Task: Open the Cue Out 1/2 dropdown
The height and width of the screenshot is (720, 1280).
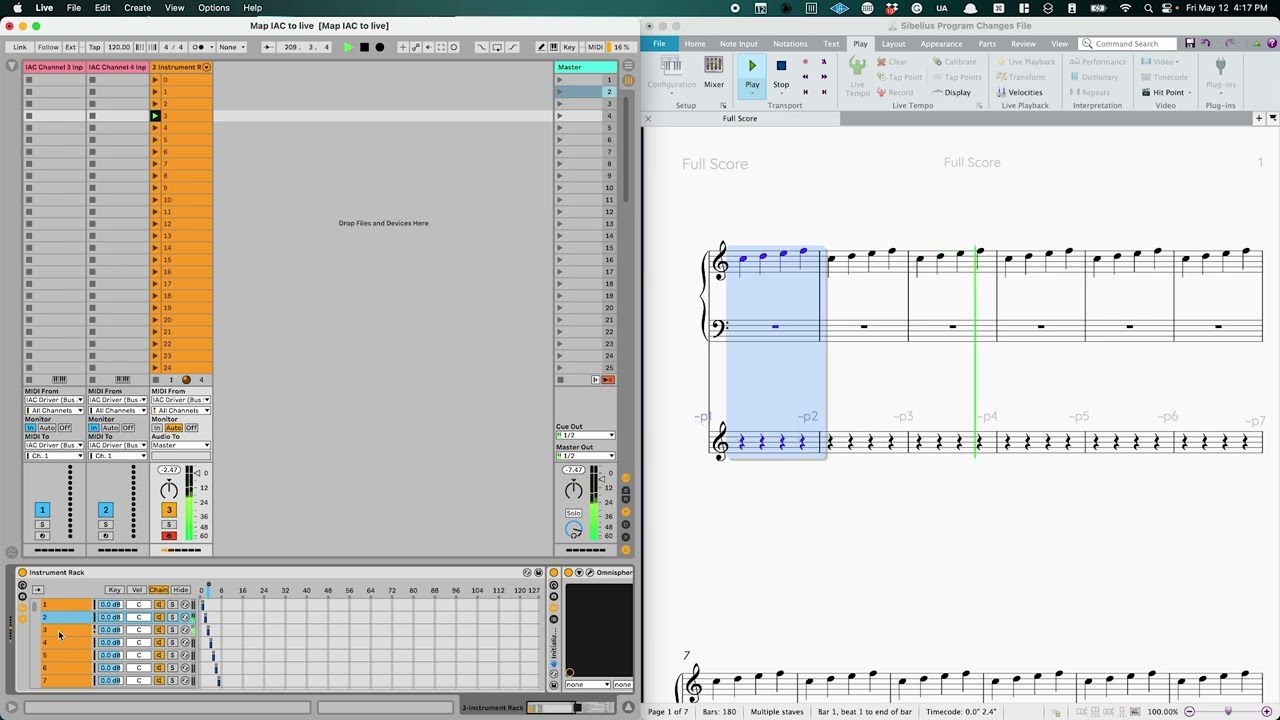Action: [x=585, y=435]
